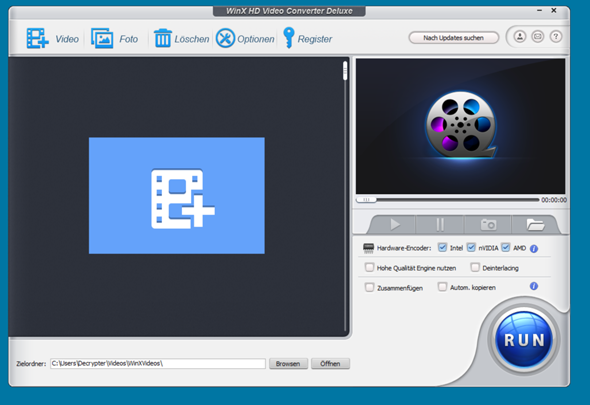Take a snapshot with the camera icon
The image size is (590, 405).
point(488,225)
